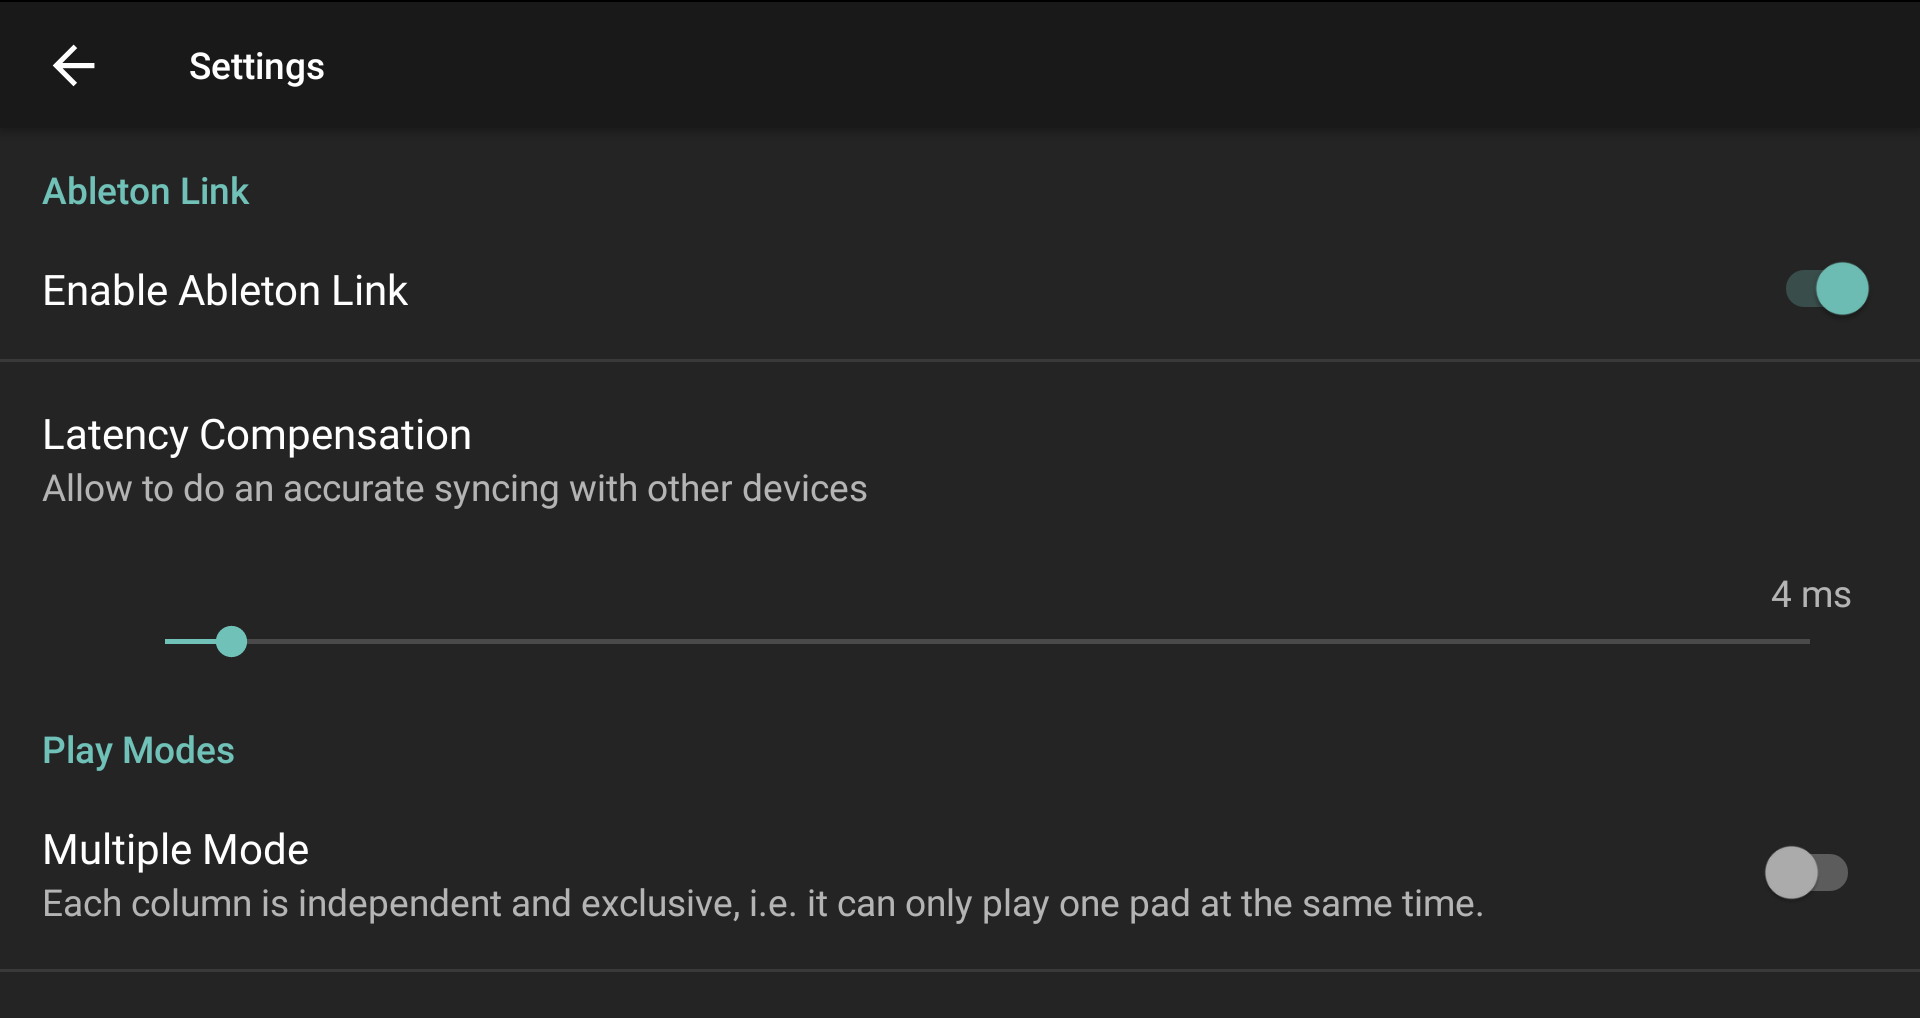Tap the Multiple Mode description text

point(763,904)
